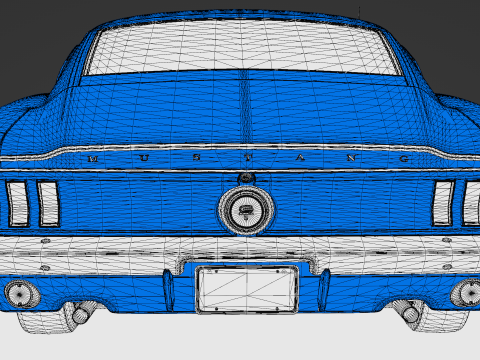480x360 pixels.
Task: Pick the letter G on the trunk
Action: click(x=404, y=159)
